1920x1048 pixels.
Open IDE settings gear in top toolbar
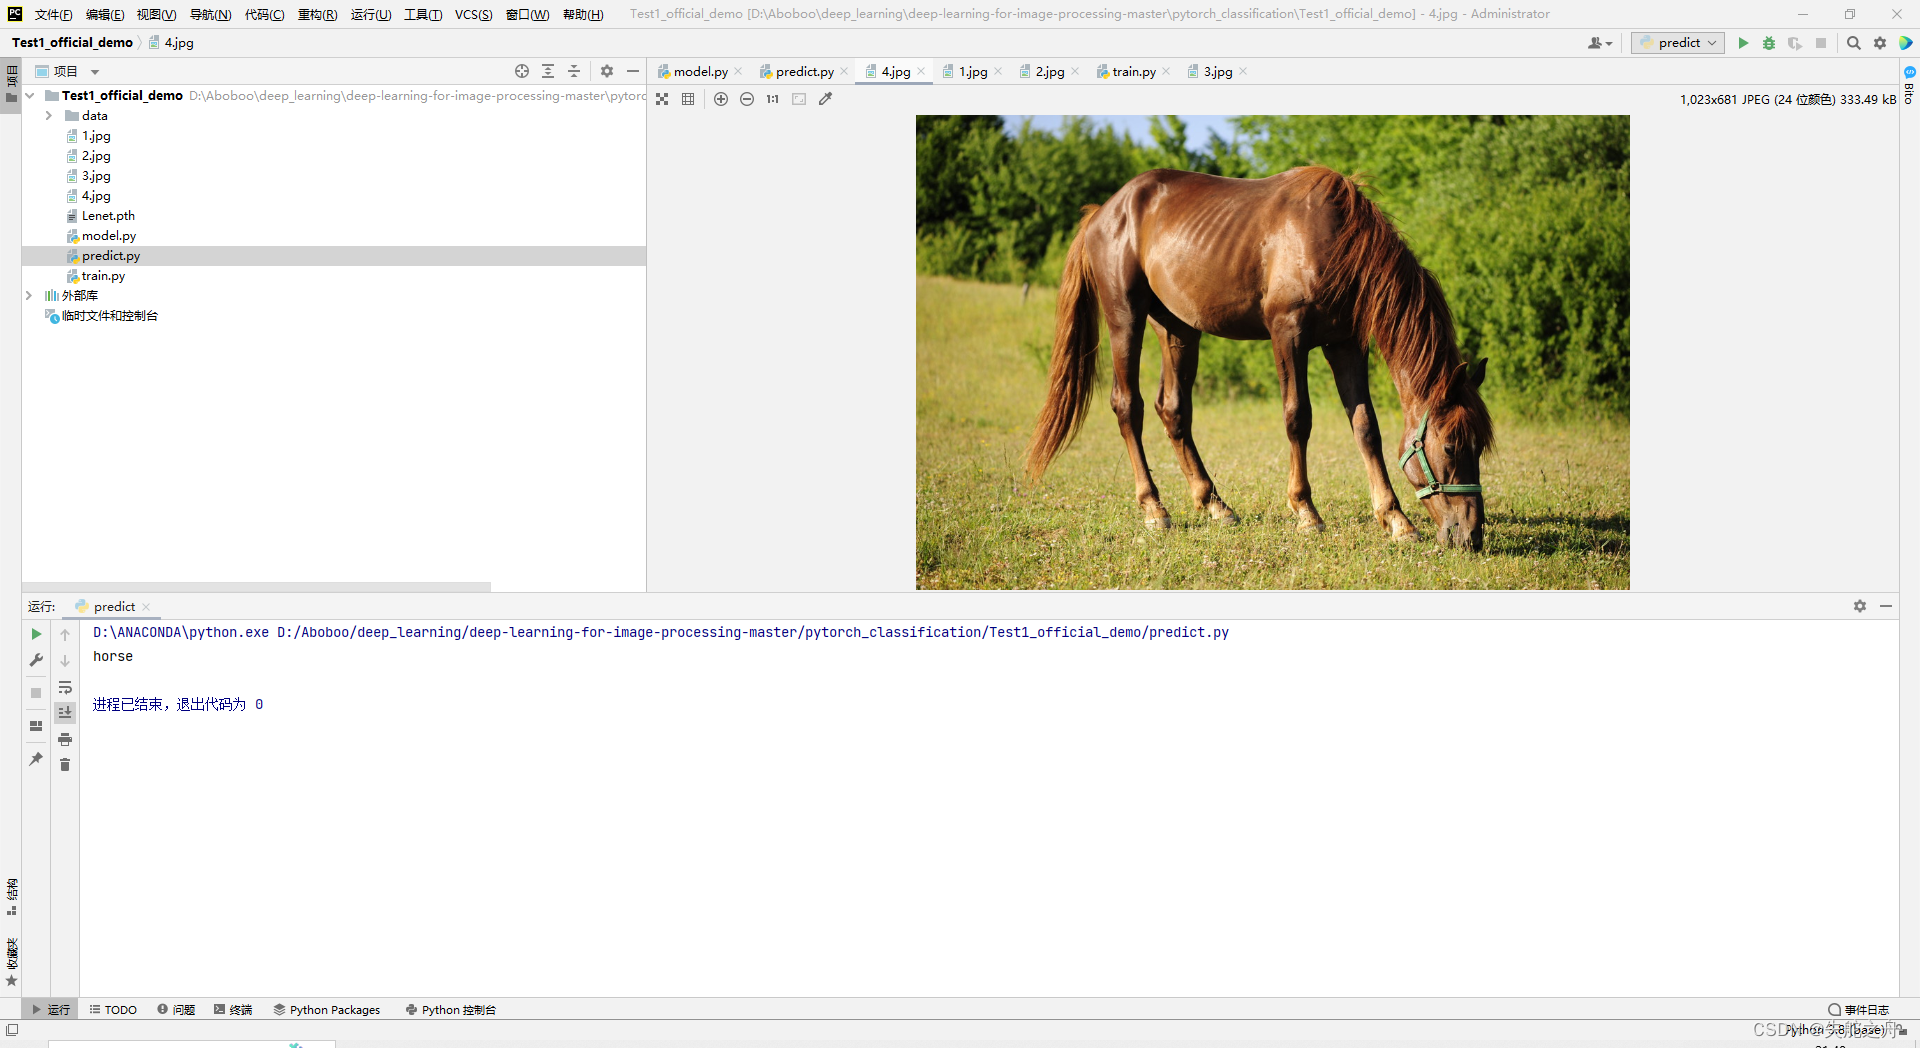(x=1880, y=43)
